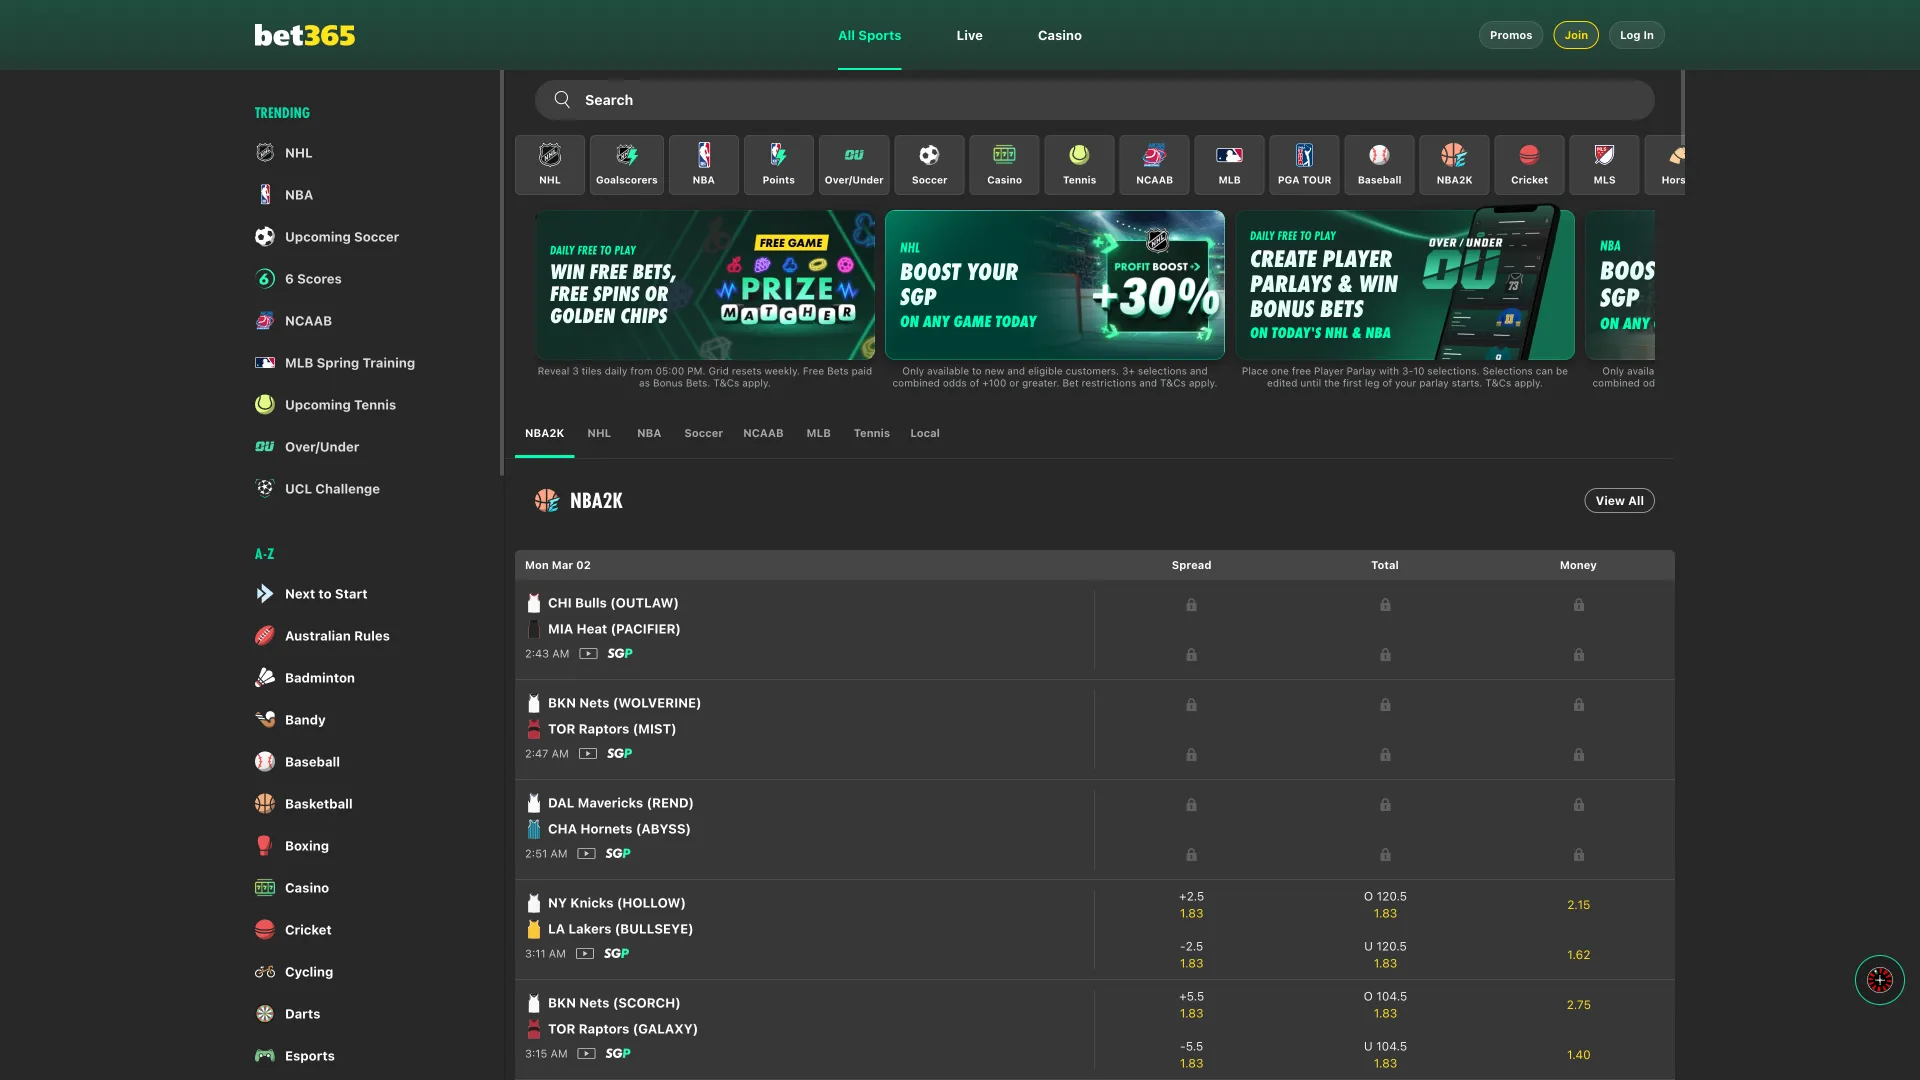Image resolution: width=1920 pixels, height=1080 pixels.
Task: Switch to the NHL tab below the banners
Action: click(x=598, y=433)
